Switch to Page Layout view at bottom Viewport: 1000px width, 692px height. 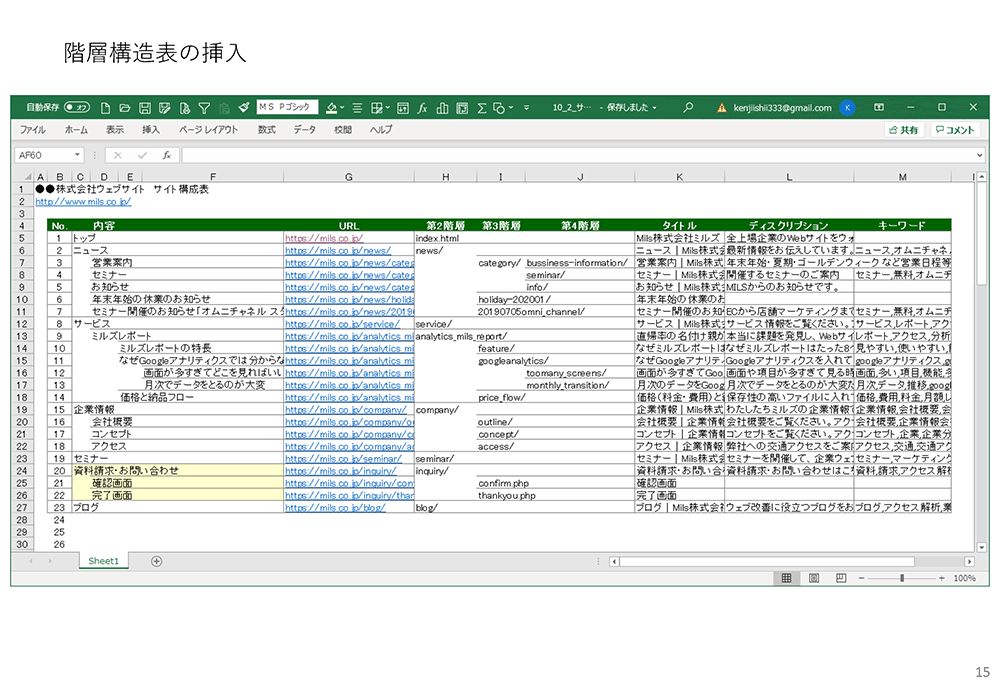click(x=814, y=578)
